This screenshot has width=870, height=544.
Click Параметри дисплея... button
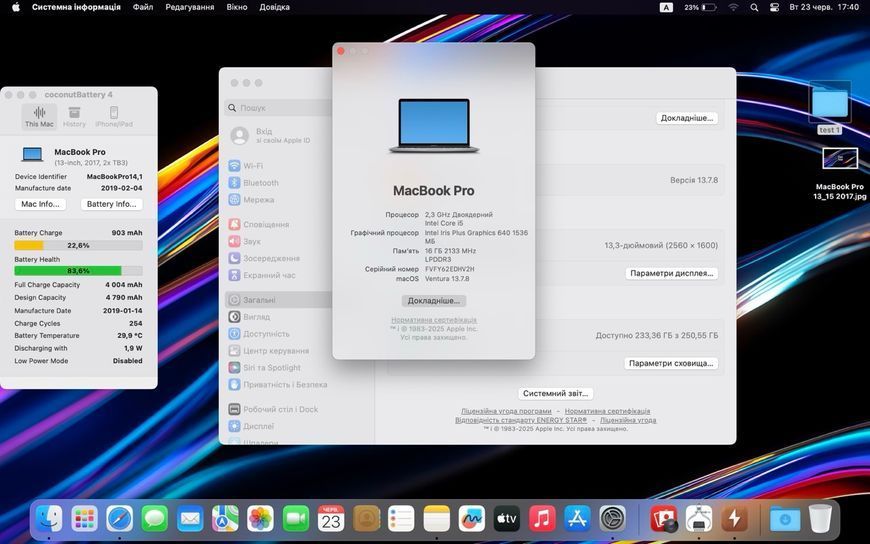[672, 273]
